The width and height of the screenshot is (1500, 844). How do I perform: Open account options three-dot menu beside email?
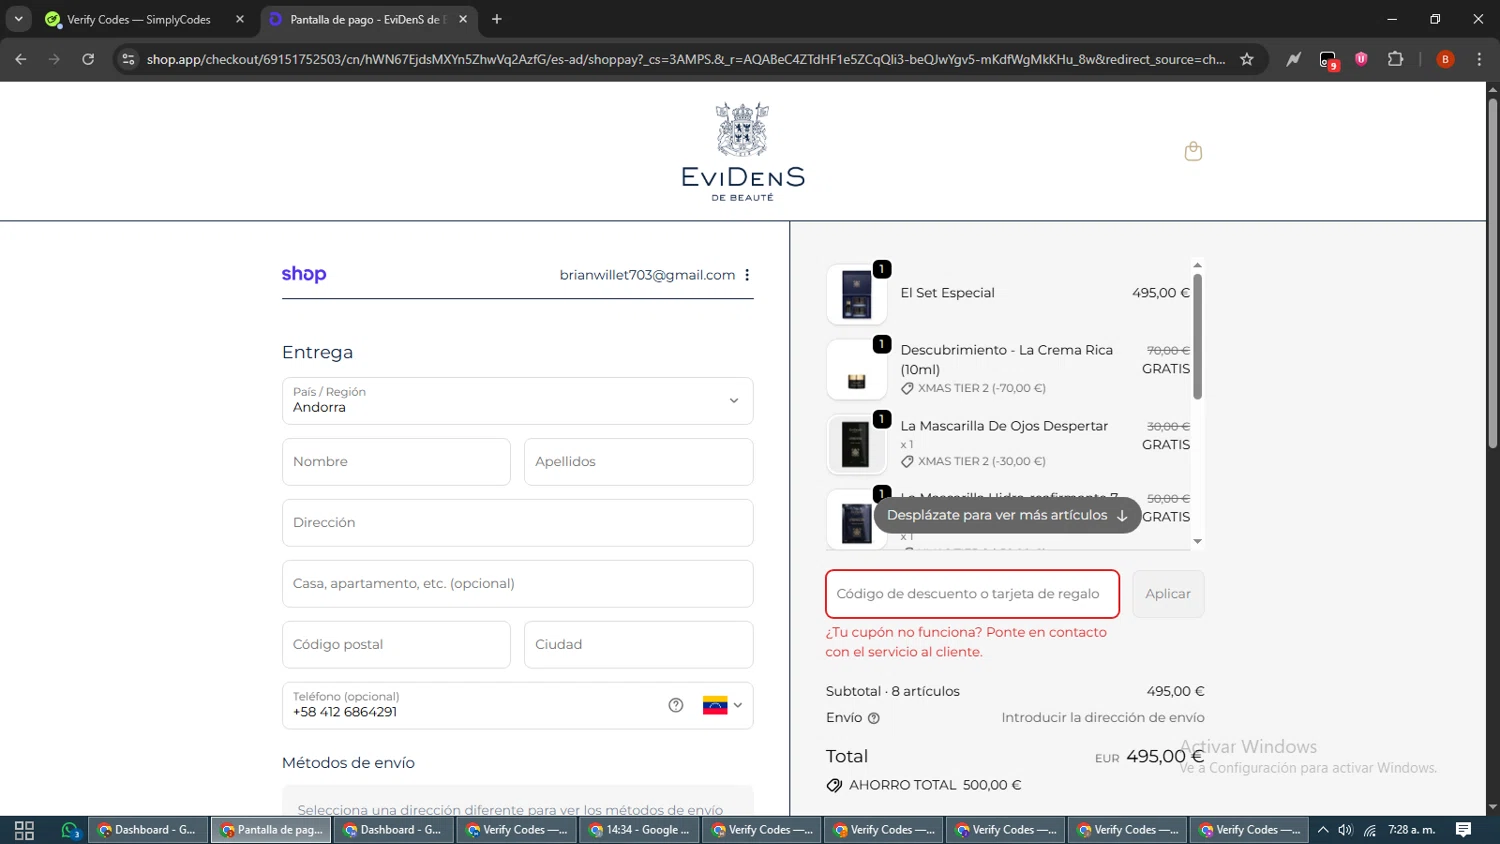click(x=747, y=275)
